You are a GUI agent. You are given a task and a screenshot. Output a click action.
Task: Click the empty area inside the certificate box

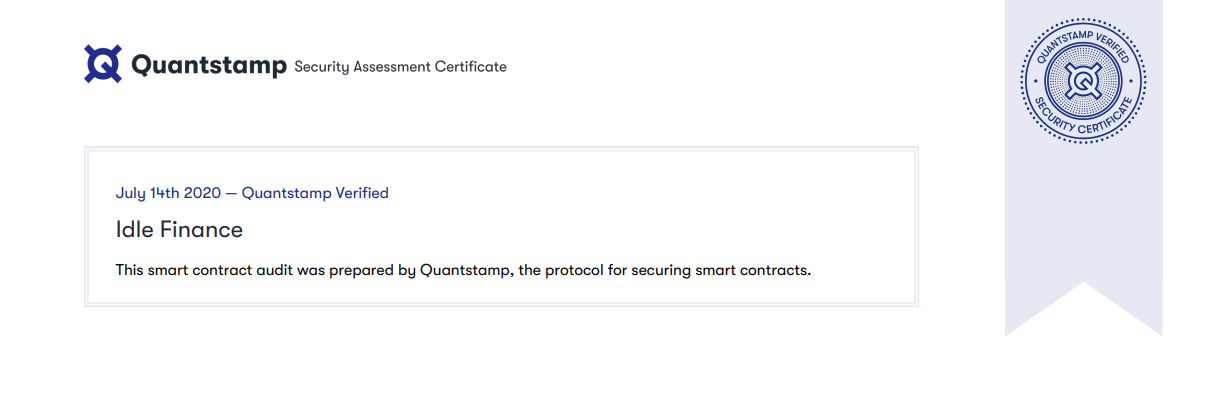pos(650,215)
